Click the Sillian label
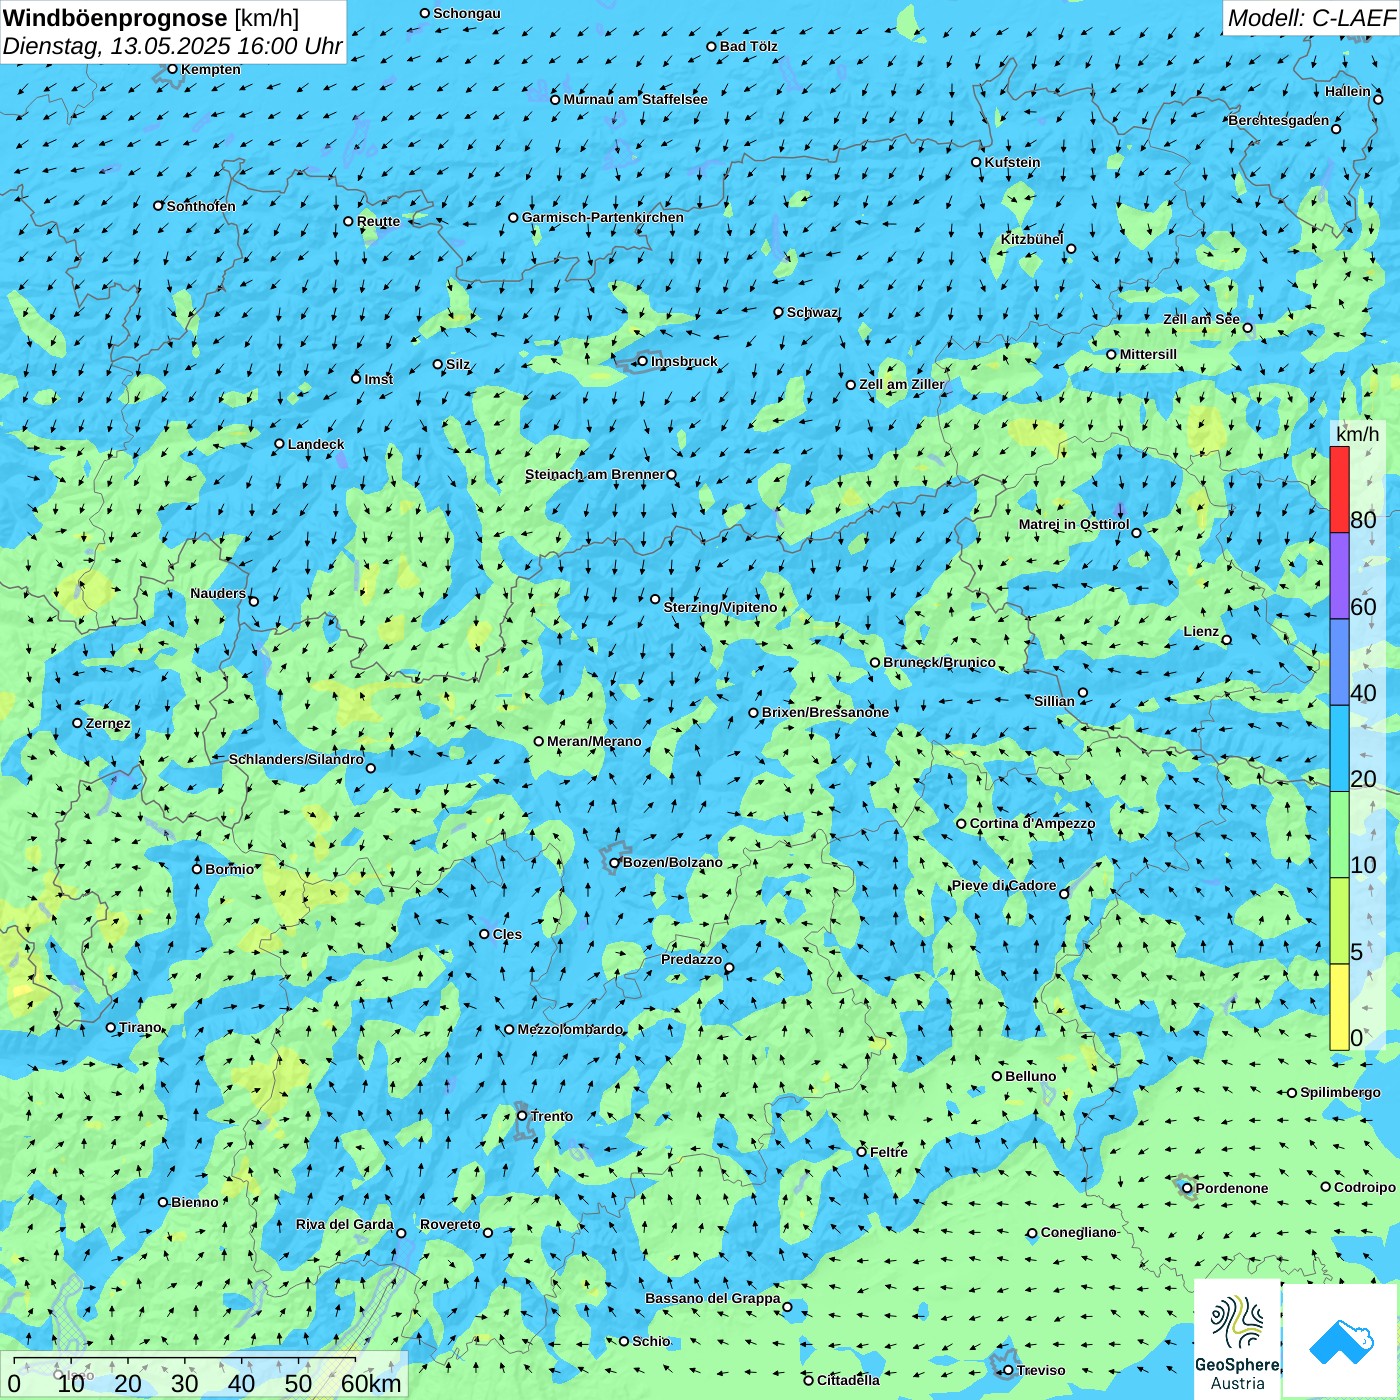 [x=1054, y=701]
